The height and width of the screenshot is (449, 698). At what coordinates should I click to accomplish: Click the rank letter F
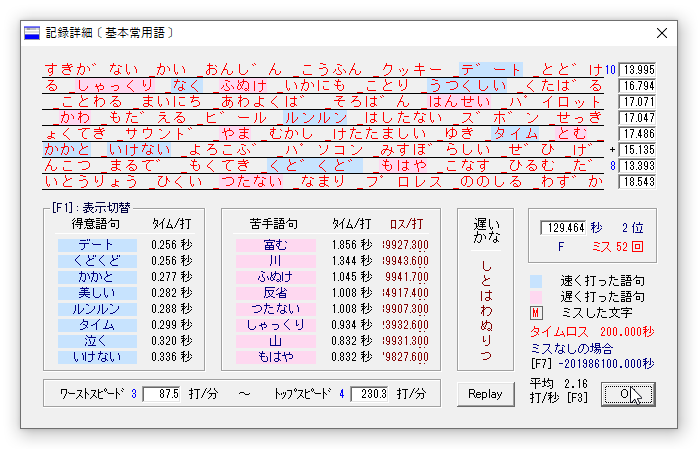[561, 247]
